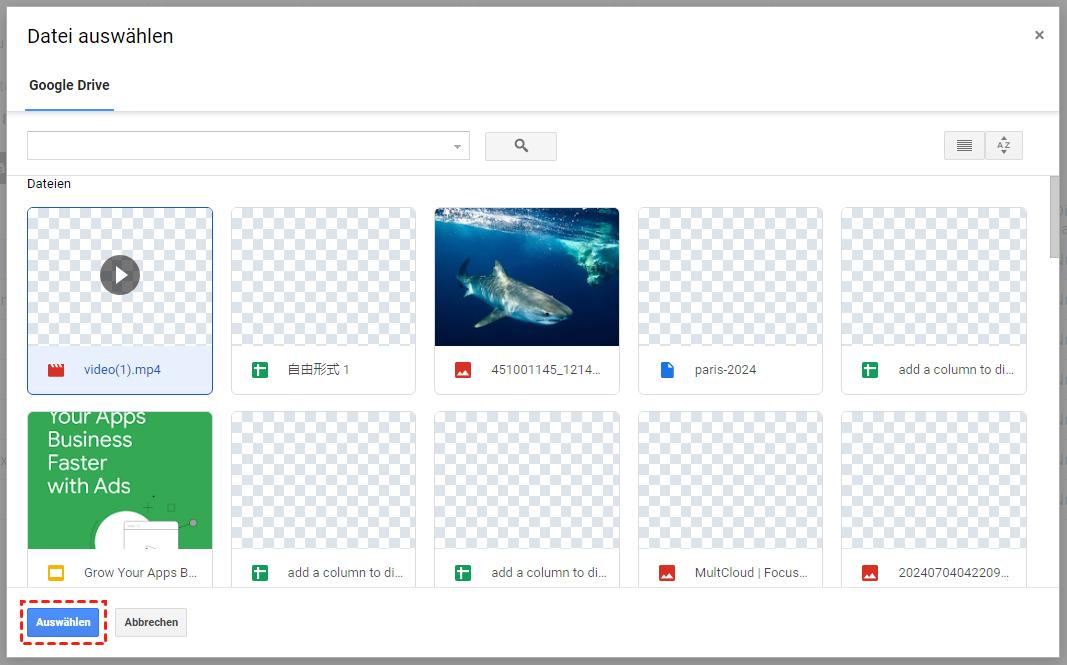This screenshot has height=665, width=1067.
Task: Select the Google Drive tab
Action: click(x=69, y=85)
